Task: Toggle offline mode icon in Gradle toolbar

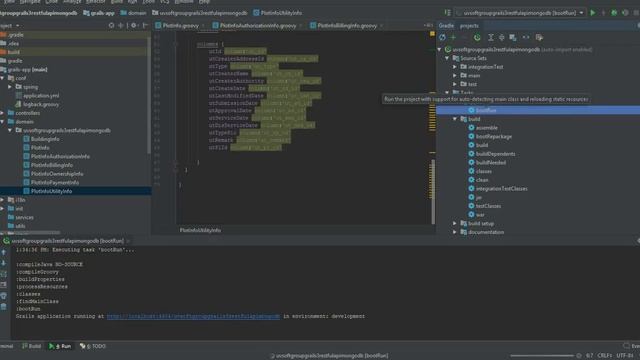Action: (526, 38)
